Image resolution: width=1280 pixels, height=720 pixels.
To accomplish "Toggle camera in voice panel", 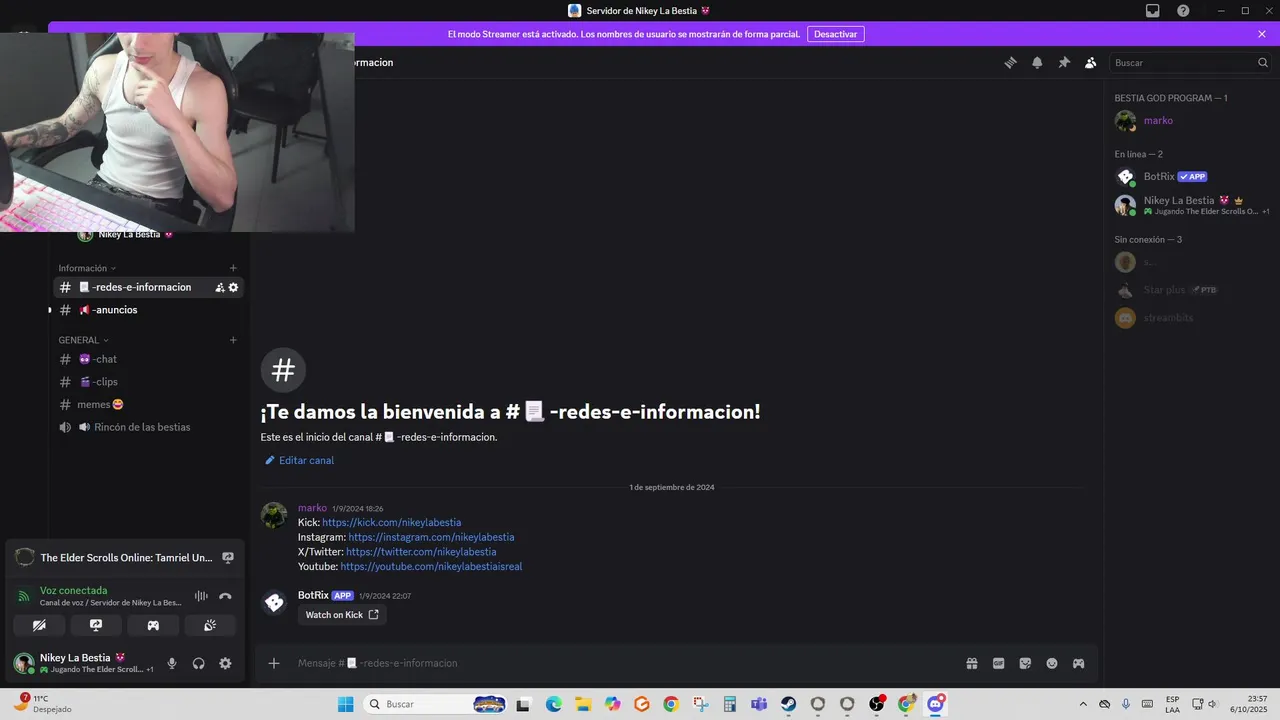I will point(39,625).
